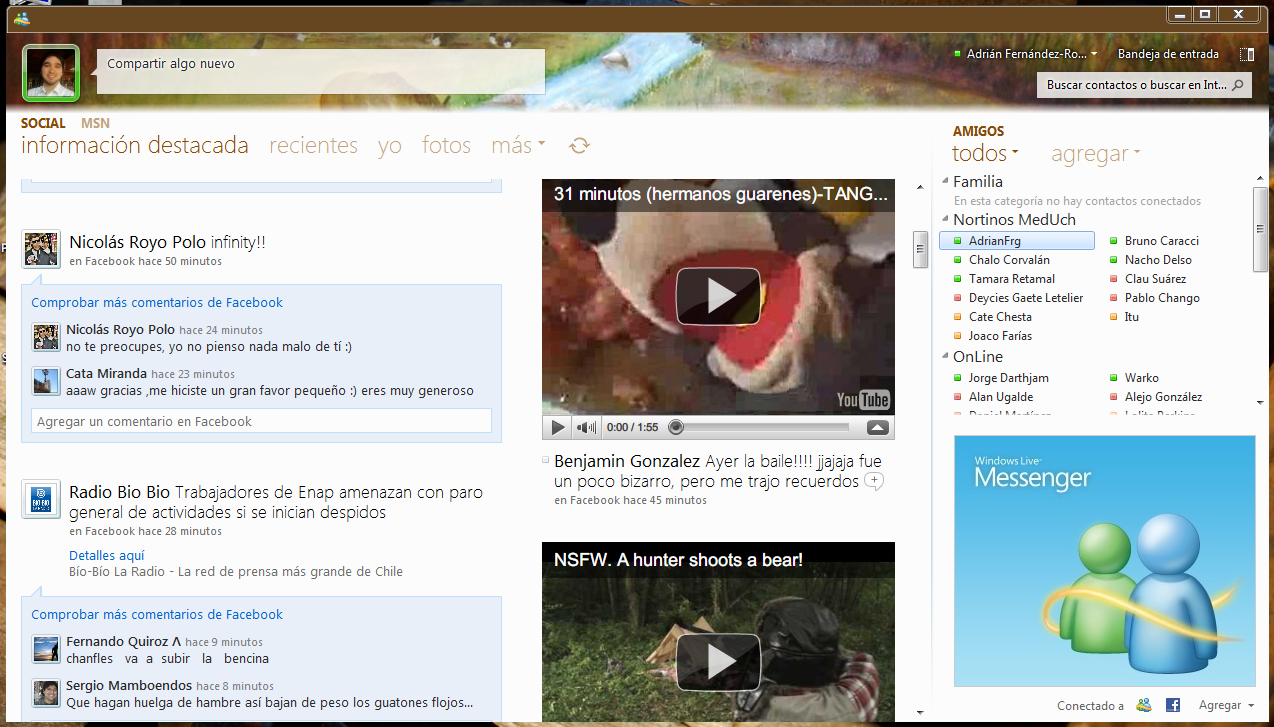1274x727 pixels.
Task: Select contact Clau Suárez
Action: (x=1155, y=279)
